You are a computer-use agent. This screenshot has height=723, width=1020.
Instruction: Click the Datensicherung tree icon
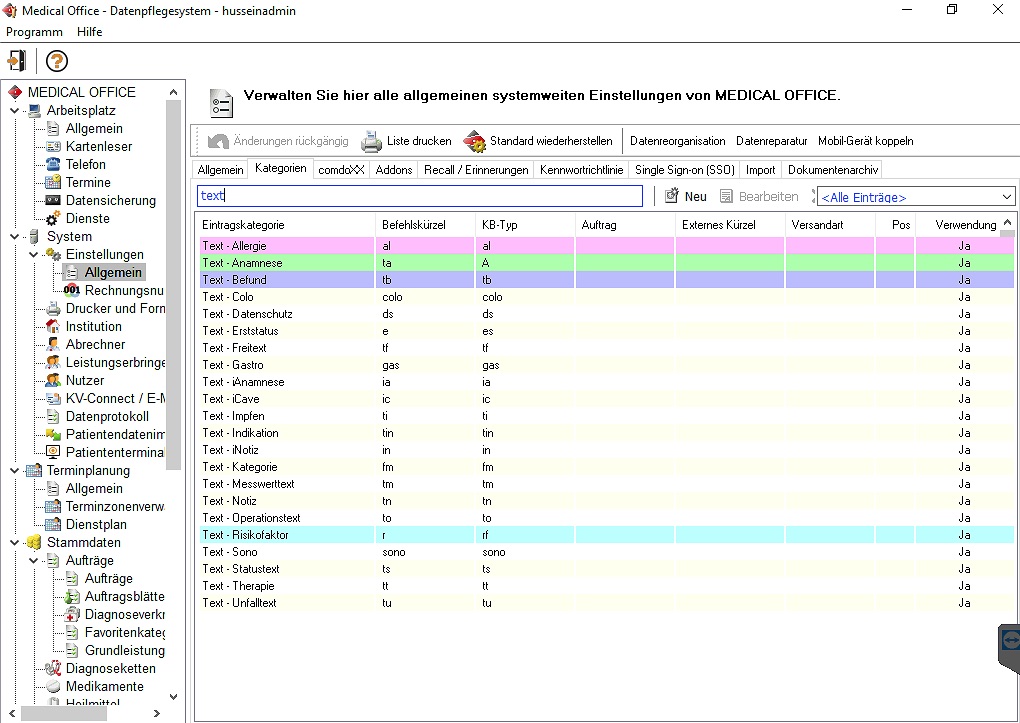click(53, 200)
